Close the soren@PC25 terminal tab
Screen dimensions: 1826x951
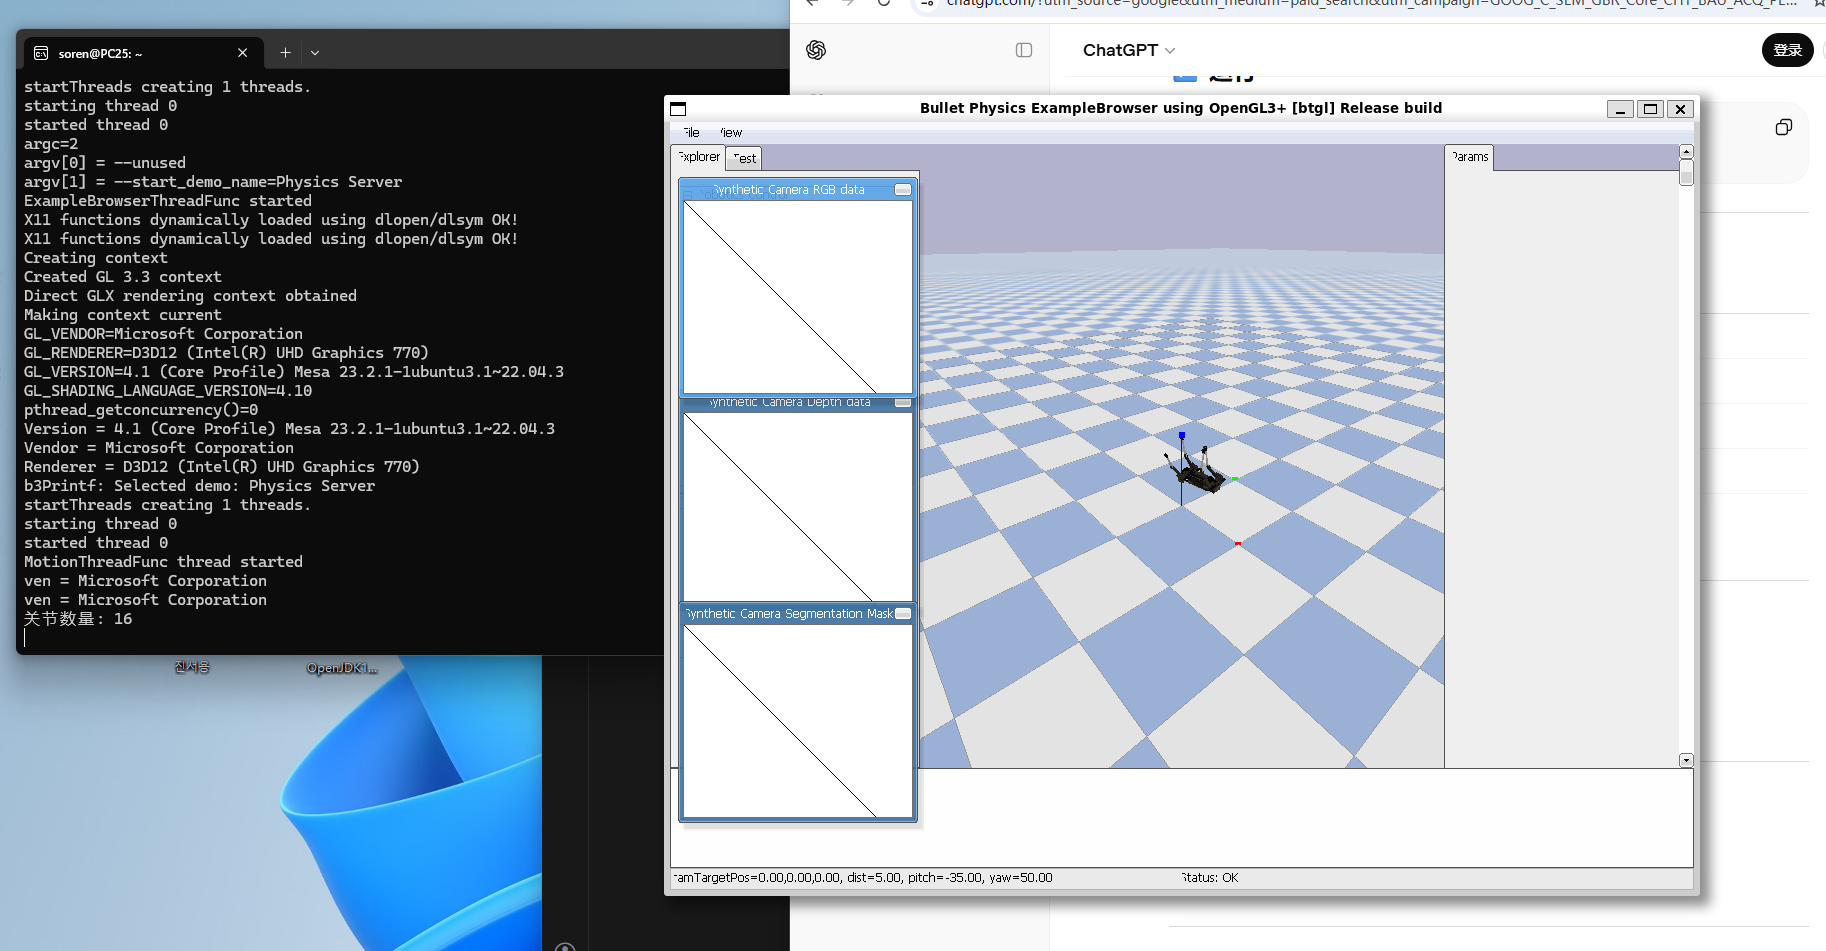[243, 53]
